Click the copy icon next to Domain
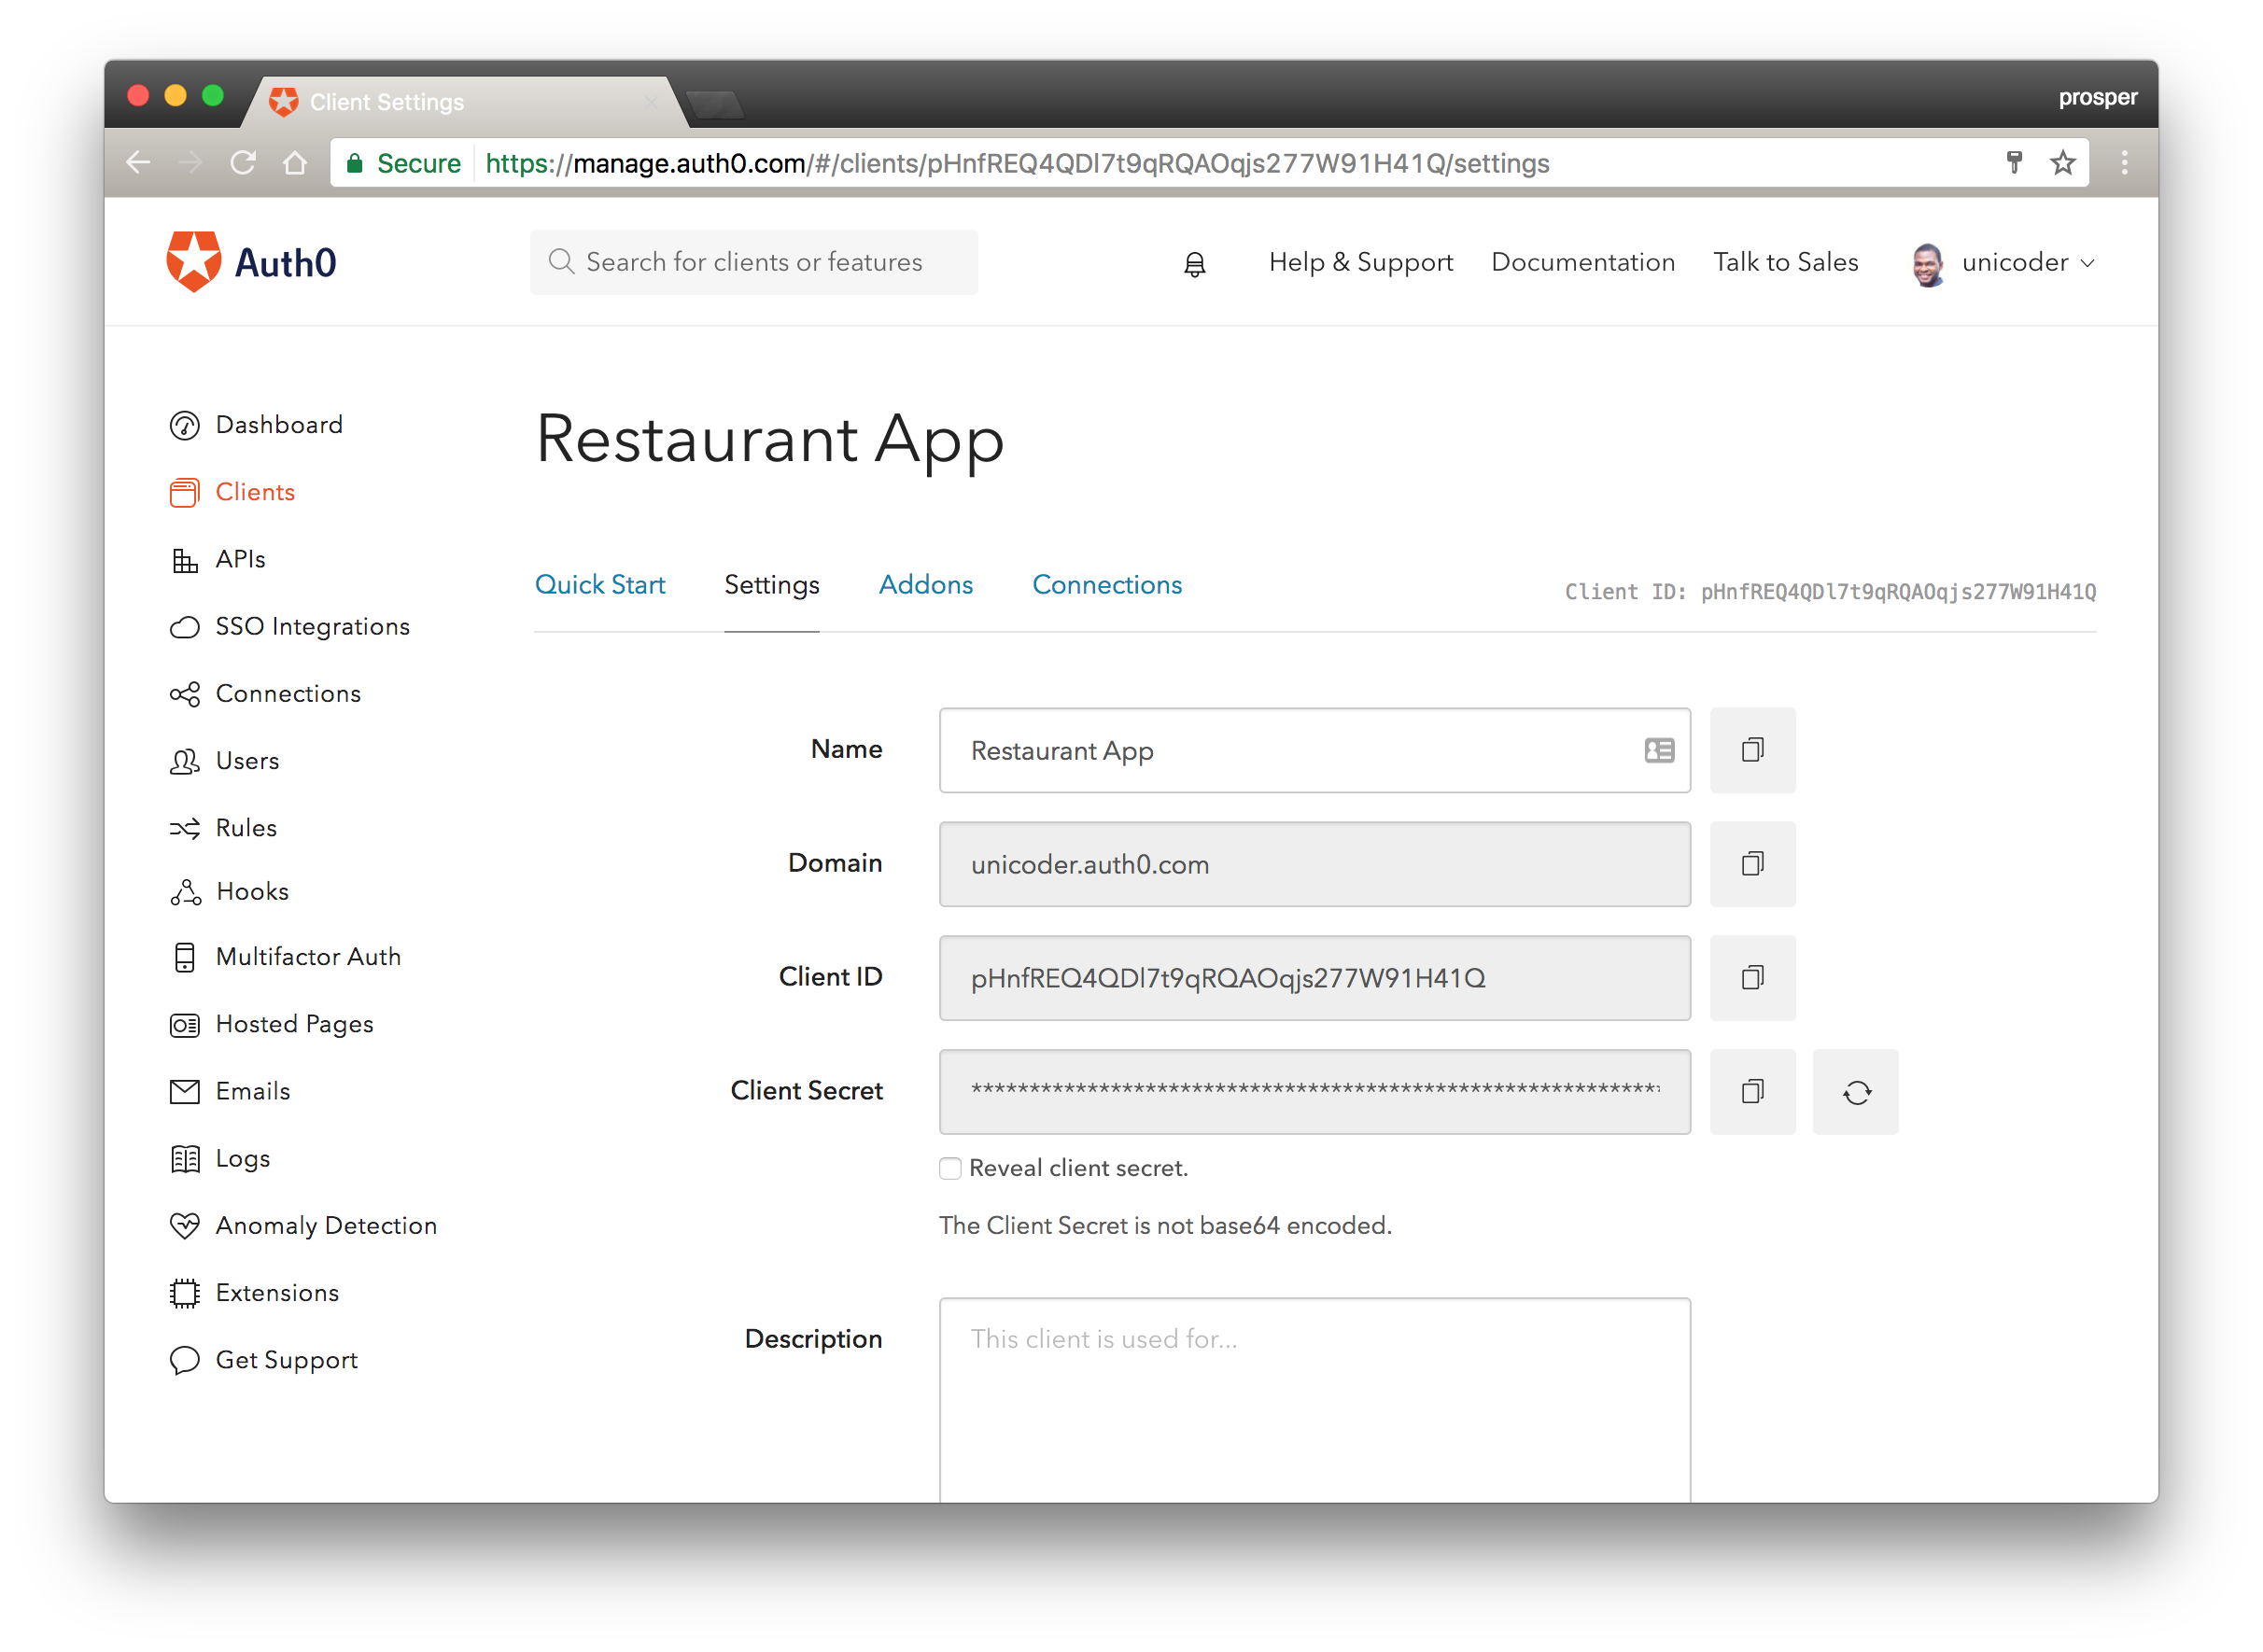The image size is (2263, 1652). [x=1751, y=863]
